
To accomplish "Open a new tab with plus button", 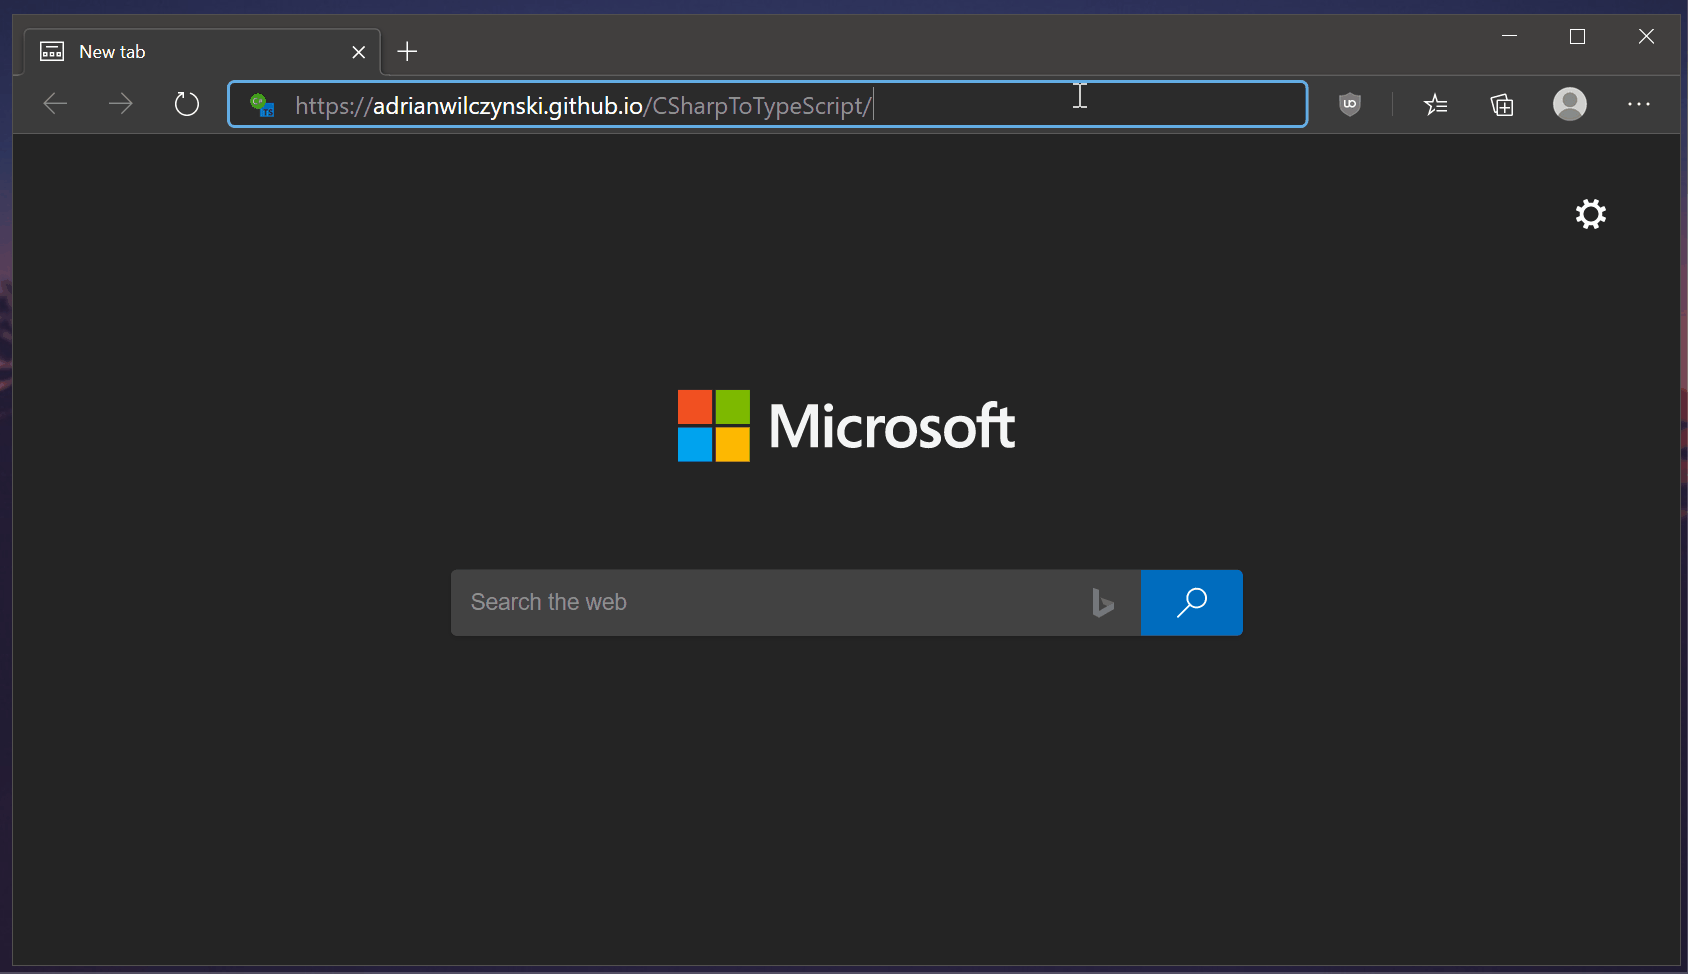I will tap(407, 52).
